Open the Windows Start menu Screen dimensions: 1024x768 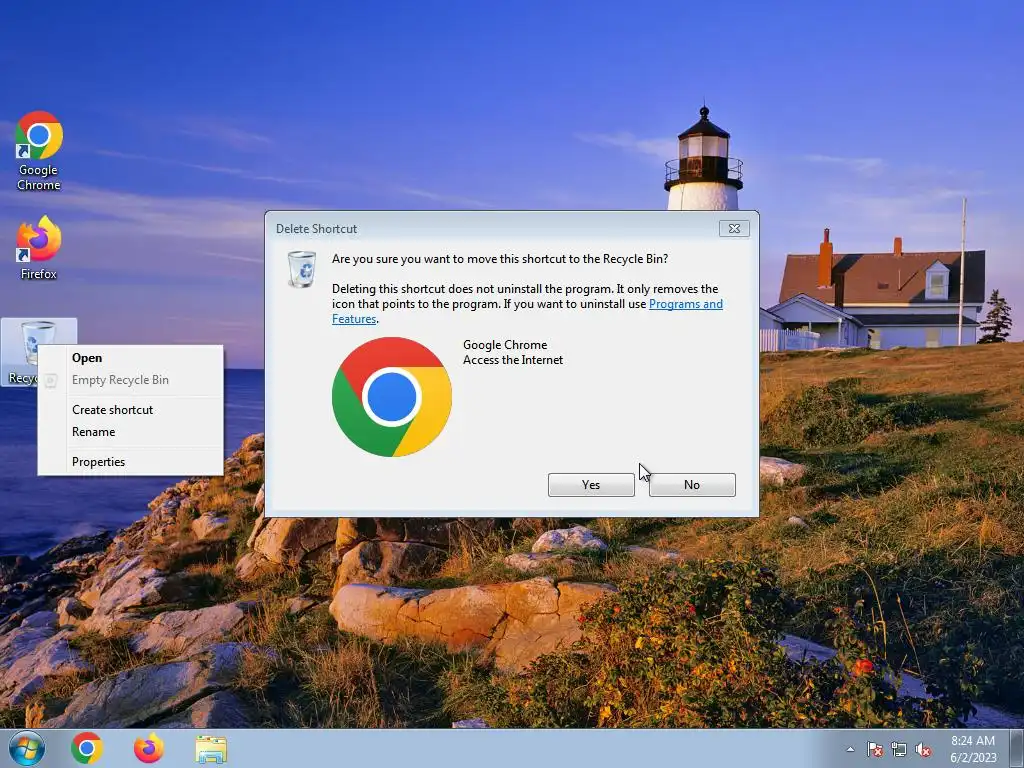[x=27, y=748]
